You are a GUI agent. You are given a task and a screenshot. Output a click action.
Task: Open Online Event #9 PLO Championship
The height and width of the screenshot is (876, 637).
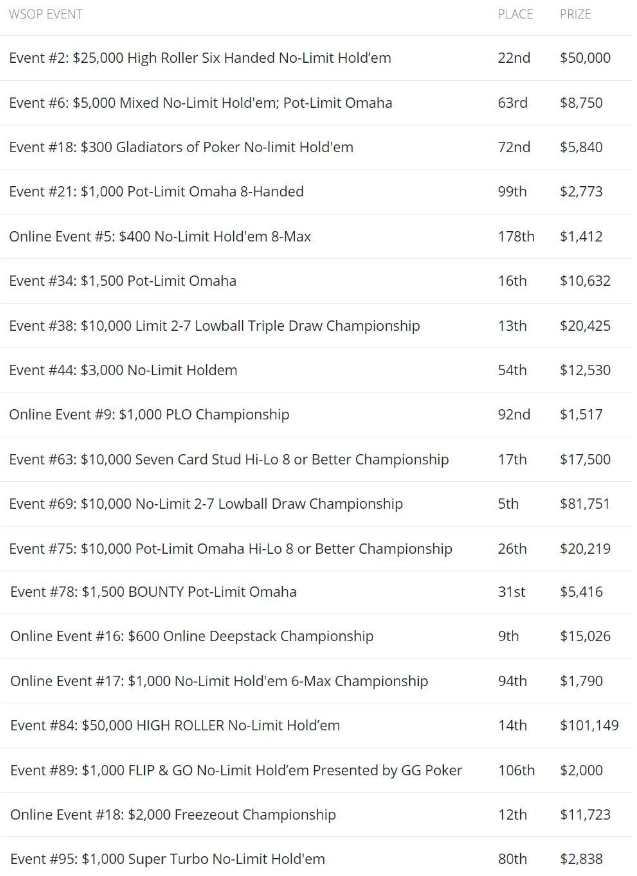[149, 414]
